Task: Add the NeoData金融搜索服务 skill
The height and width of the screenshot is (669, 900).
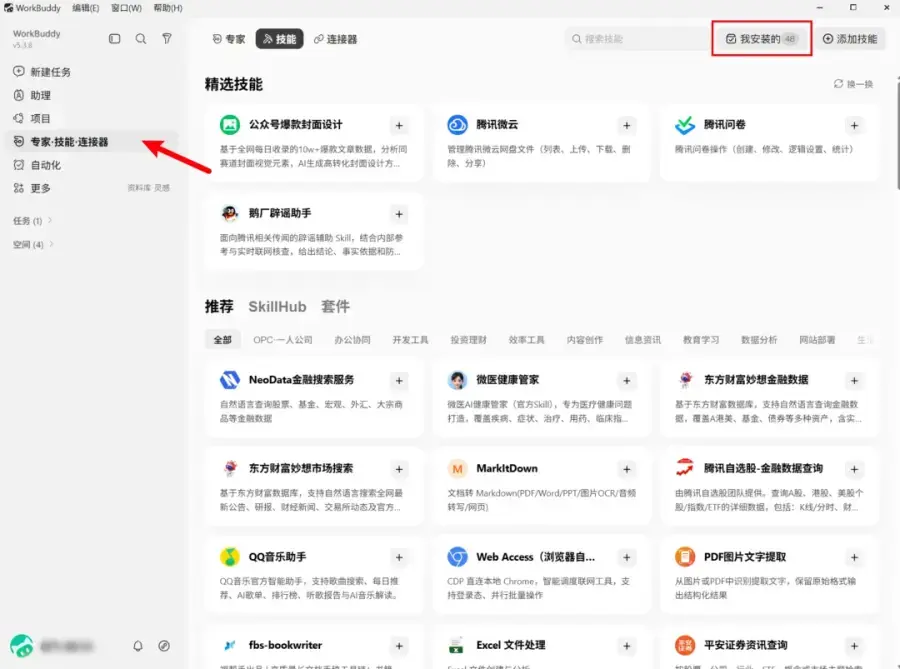Action: coord(399,380)
